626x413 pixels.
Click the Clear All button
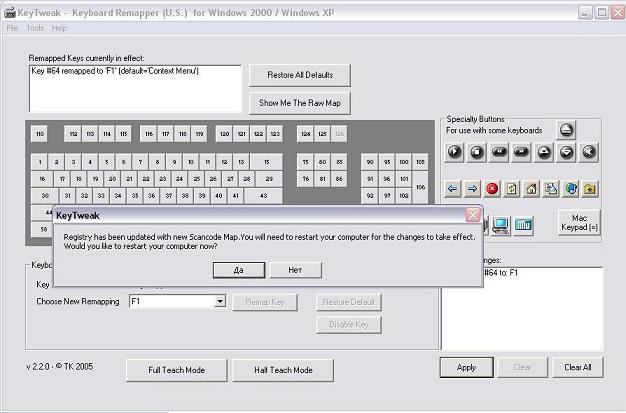(577, 367)
